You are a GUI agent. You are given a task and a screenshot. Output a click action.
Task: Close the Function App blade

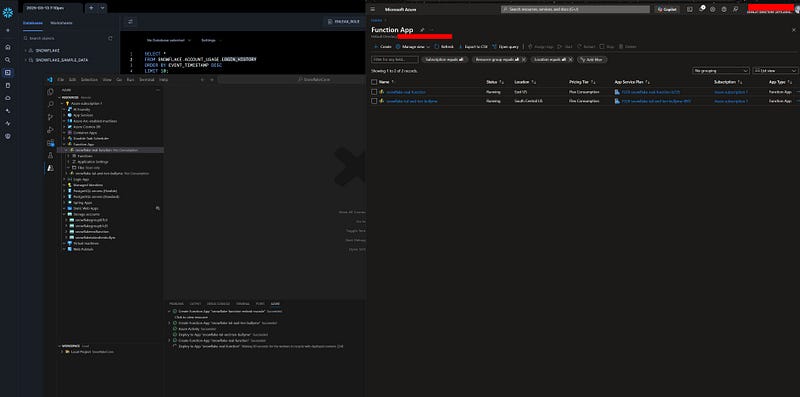[793, 30]
